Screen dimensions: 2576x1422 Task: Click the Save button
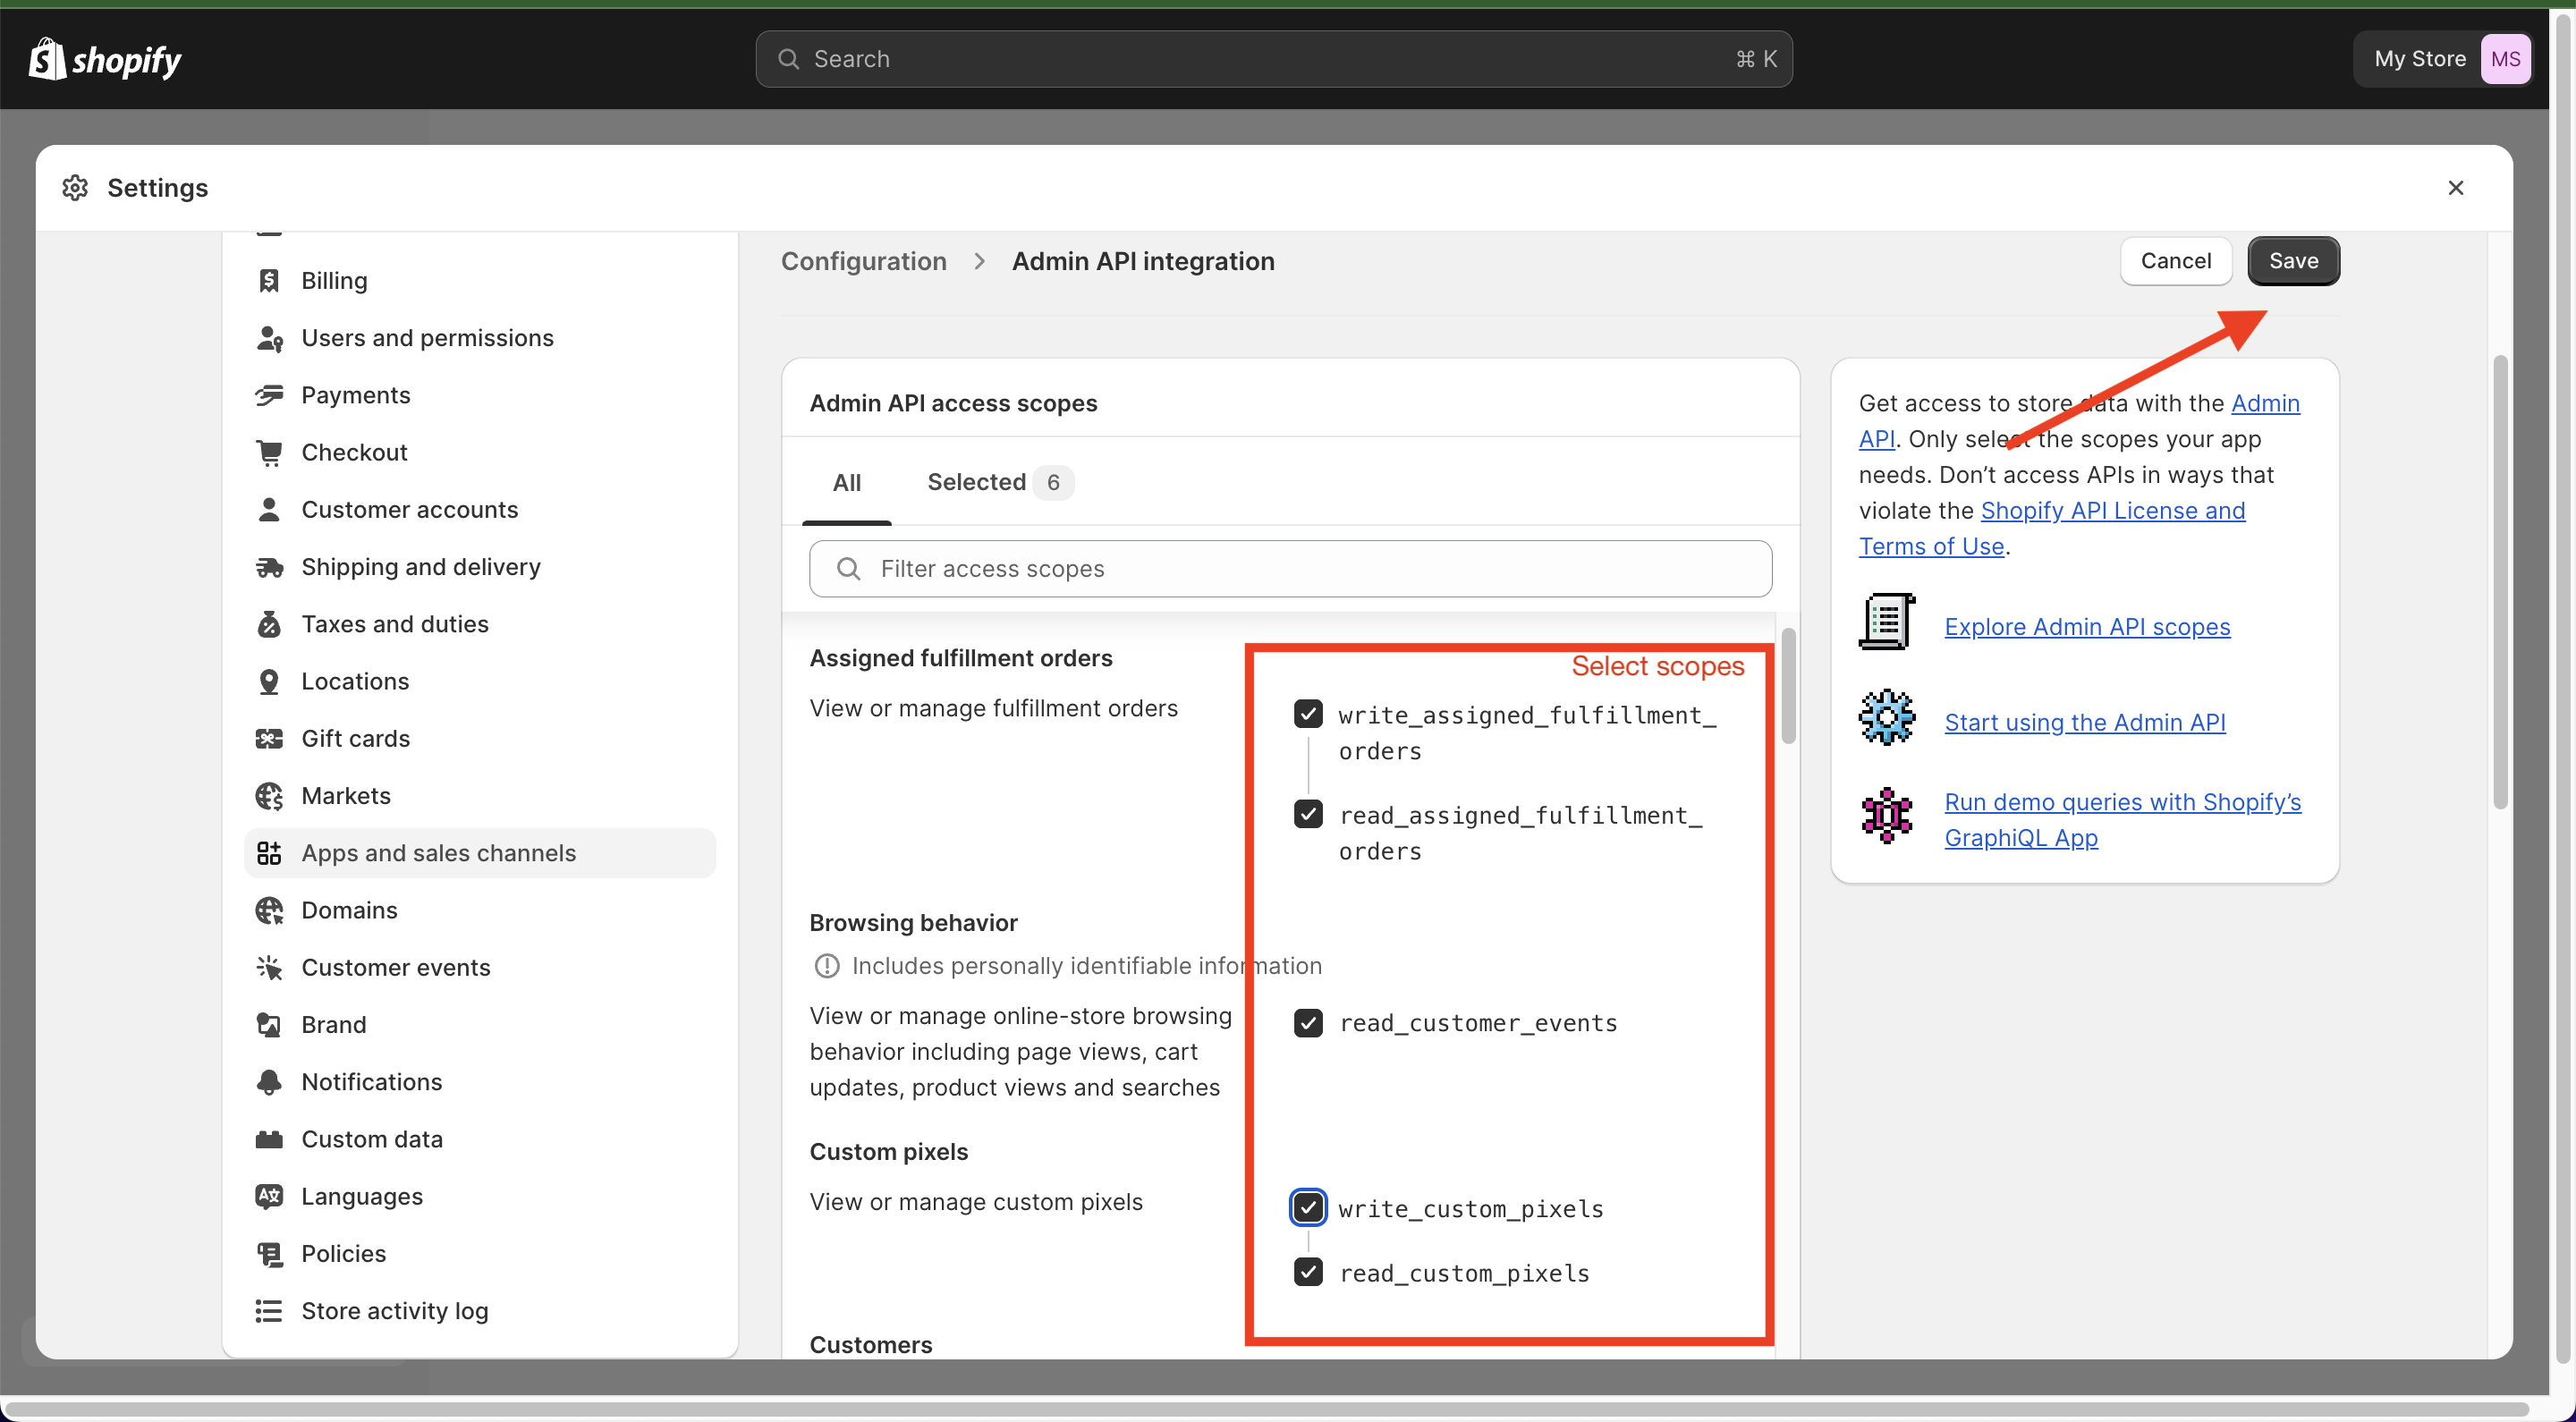pos(2293,261)
